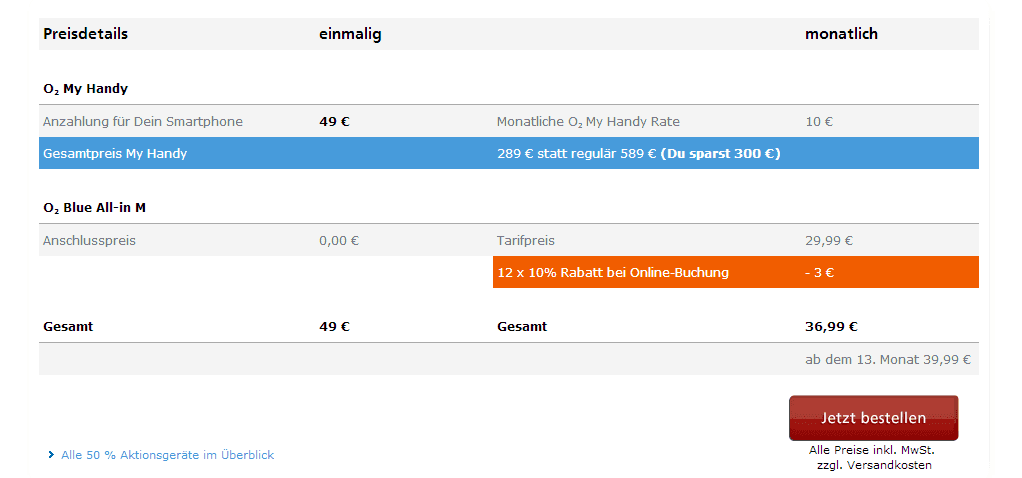Click the ab dem 13. Monat 39,99 € note
The width and height of the screenshot is (1022, 478).
[x=888, y=359]
